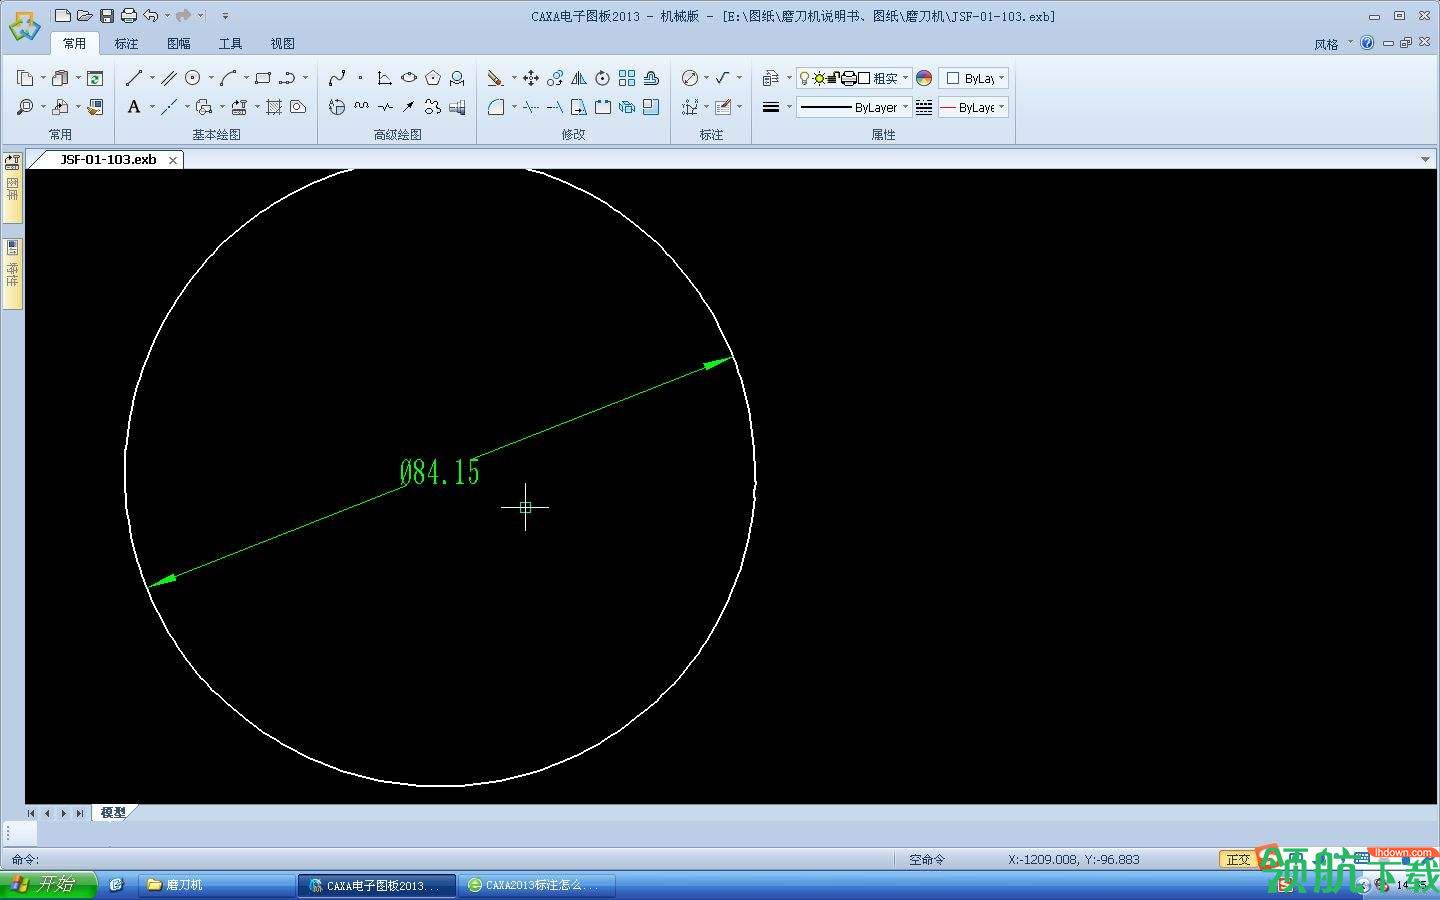Select the Trim tool

(x=531, y=106)
